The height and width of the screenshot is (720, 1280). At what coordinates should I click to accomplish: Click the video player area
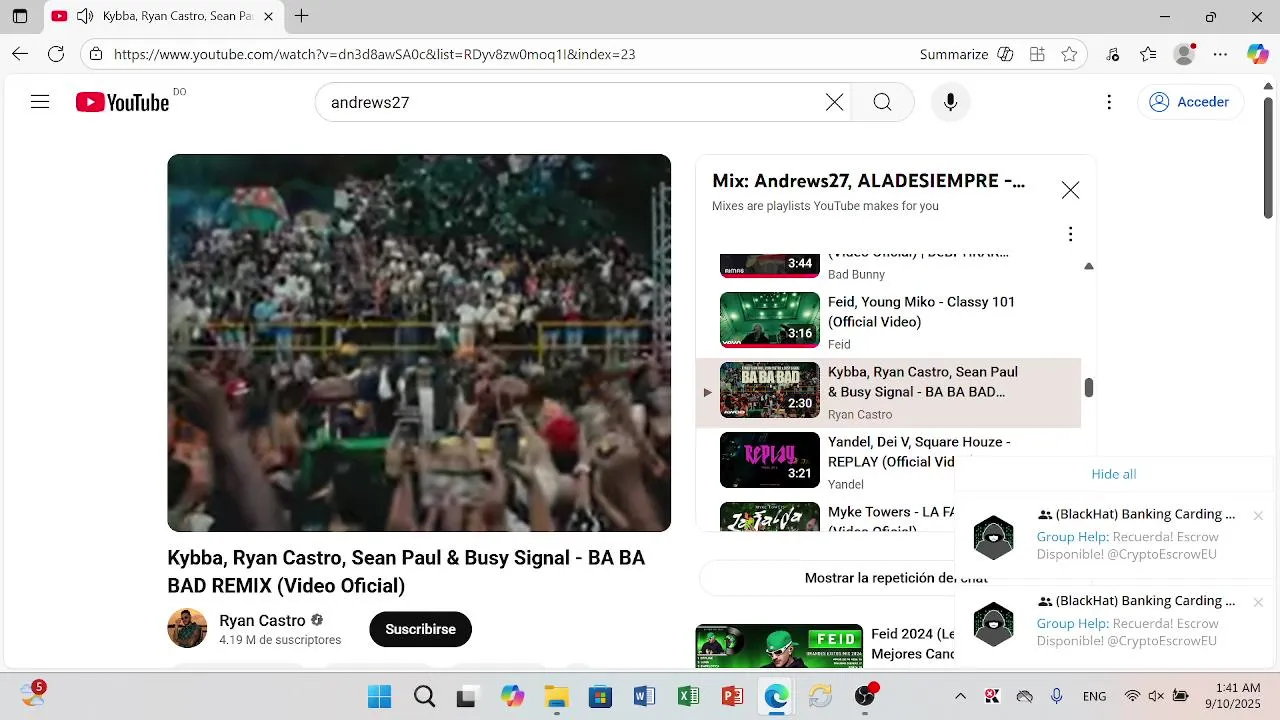click(x=419, y=343)
